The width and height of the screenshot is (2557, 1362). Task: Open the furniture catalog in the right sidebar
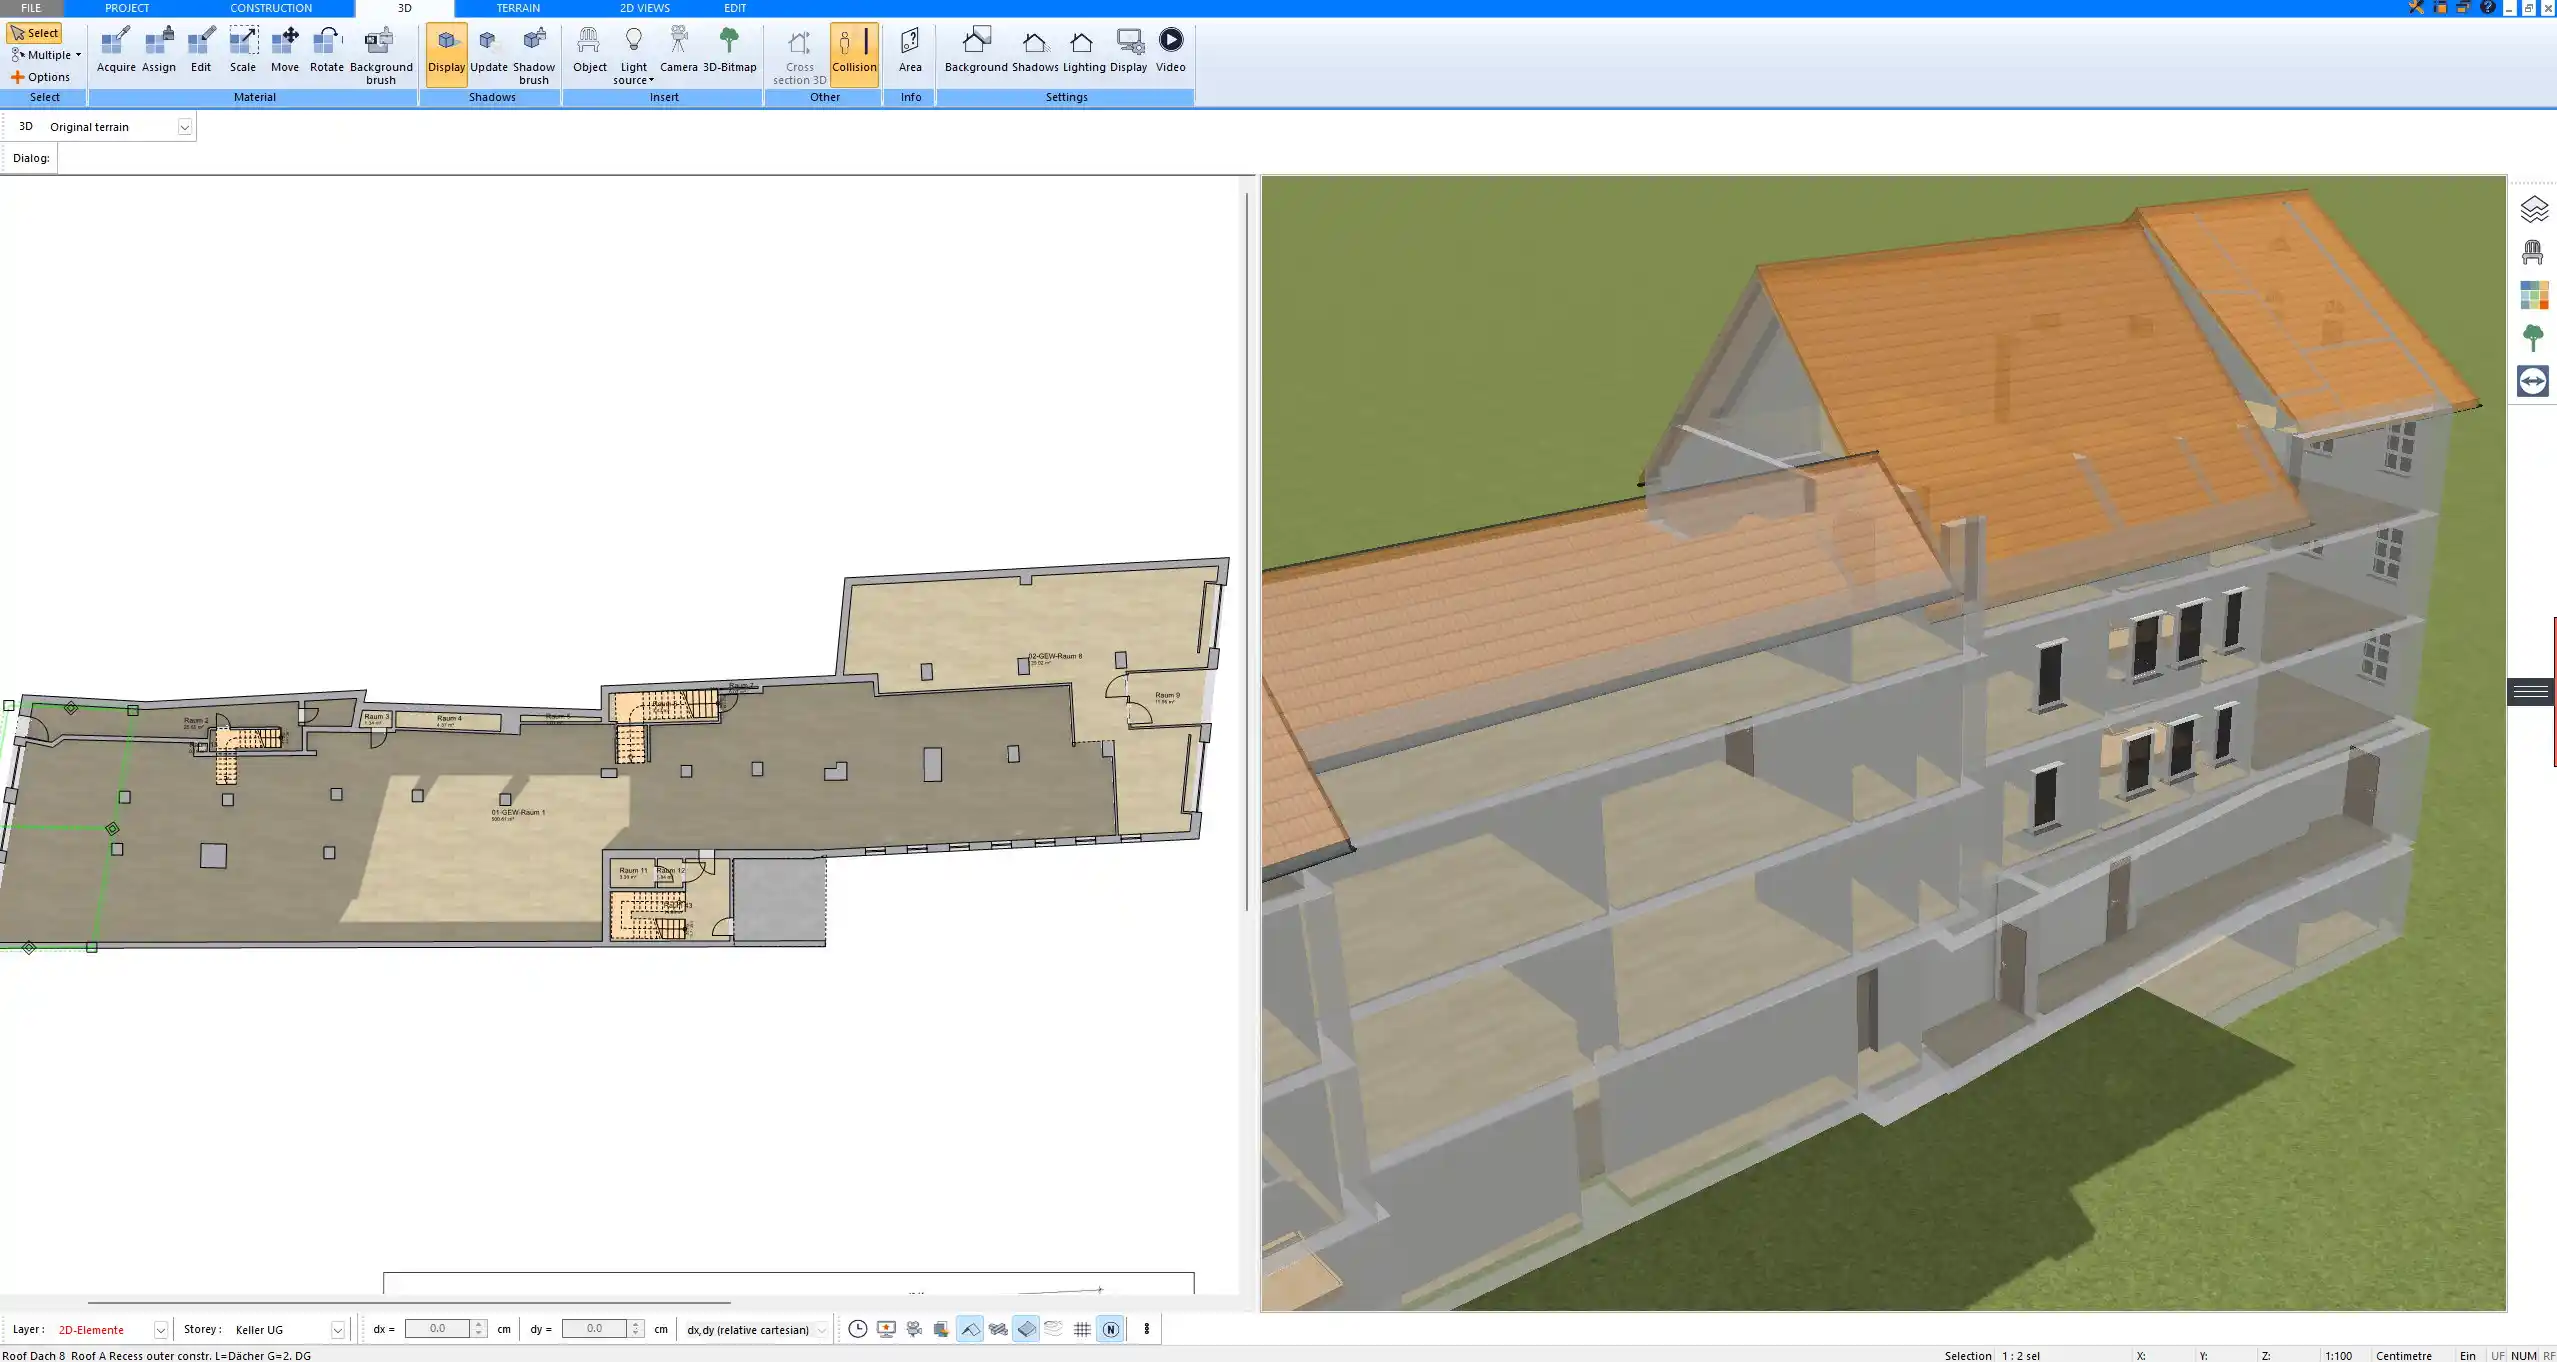point(2534,251)
